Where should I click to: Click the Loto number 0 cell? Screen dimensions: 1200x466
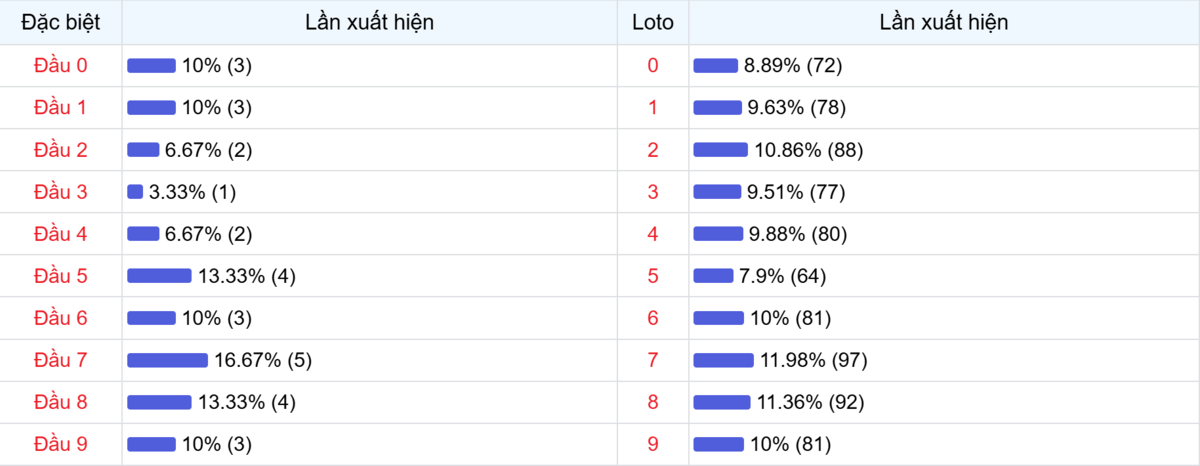[x=653, y=66]
